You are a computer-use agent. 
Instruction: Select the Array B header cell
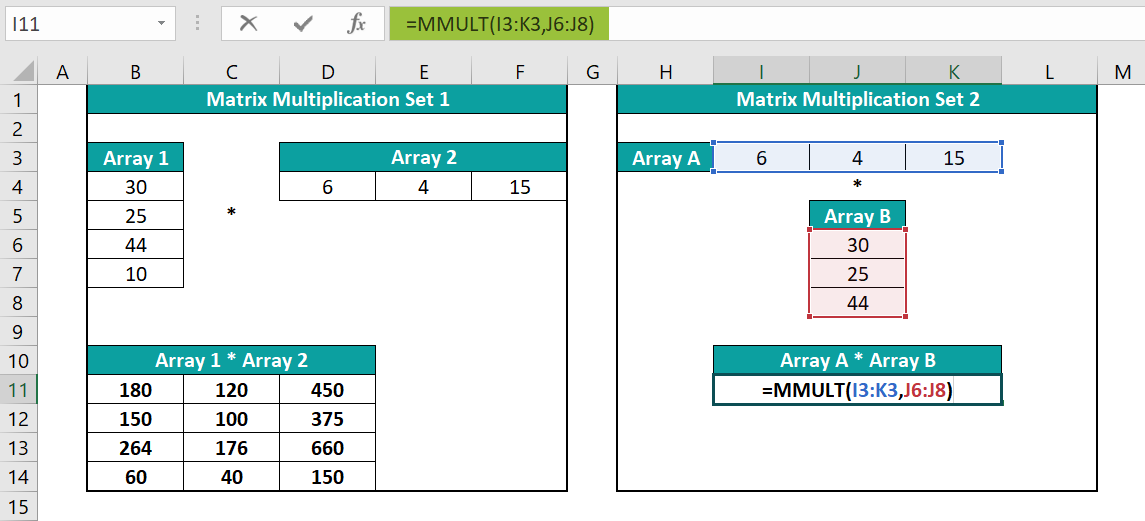pos(857,216)
